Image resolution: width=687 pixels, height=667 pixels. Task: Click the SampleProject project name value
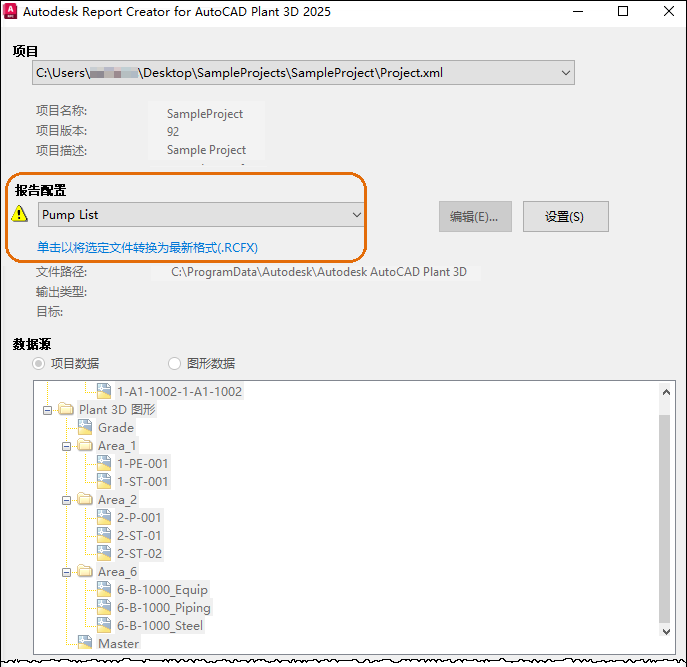coord(205,114)
